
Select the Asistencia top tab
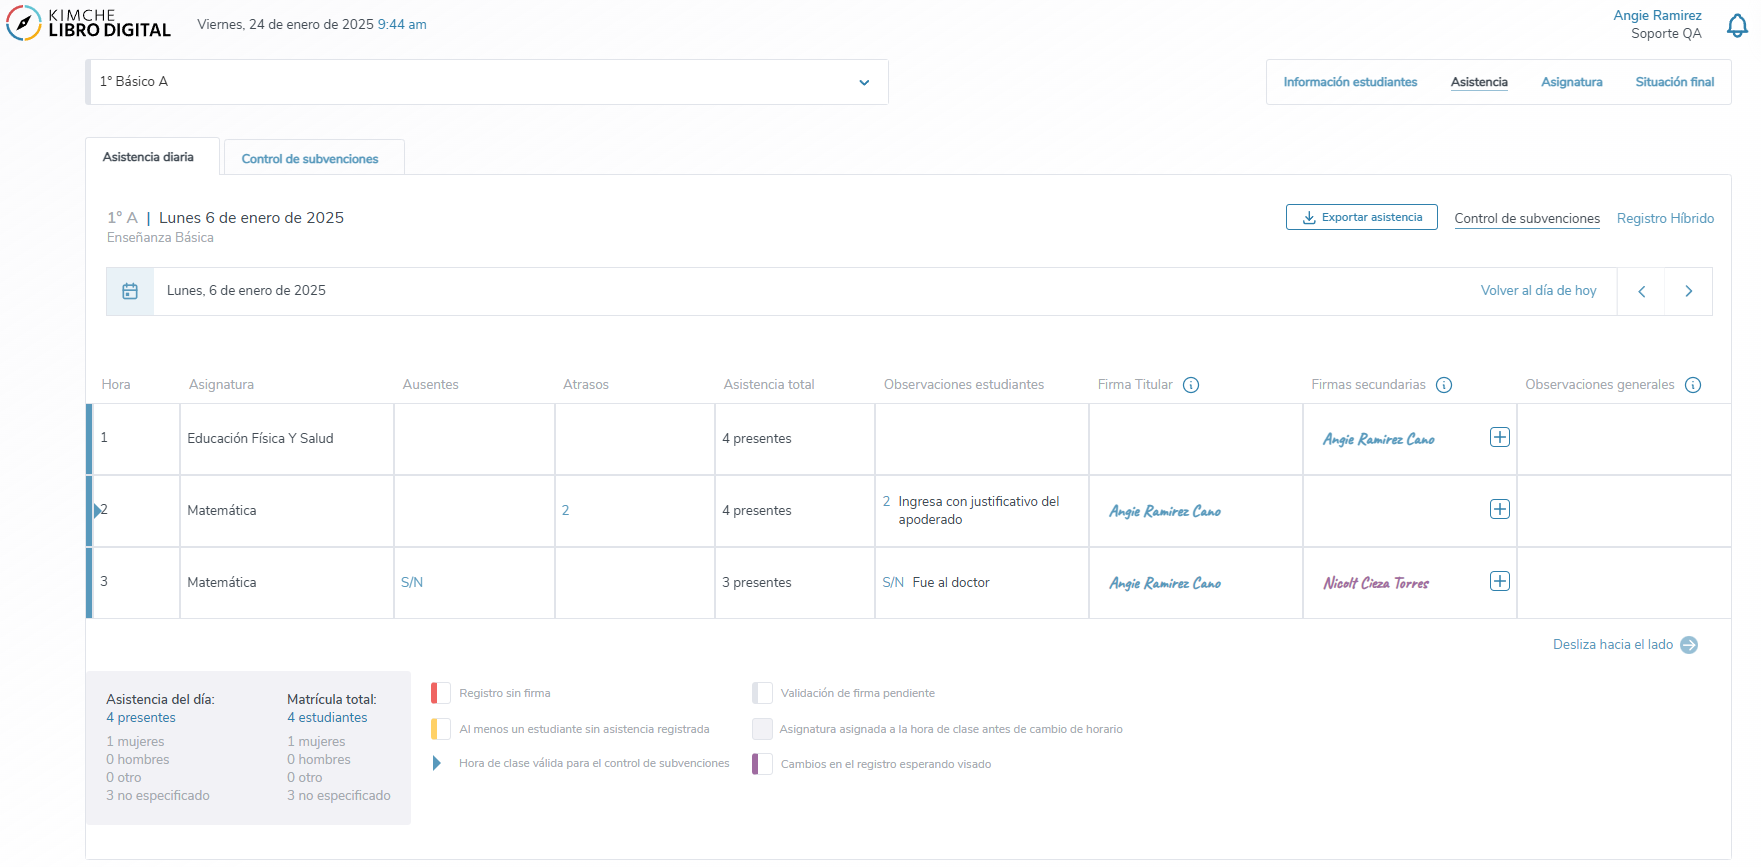[1479, 82]
